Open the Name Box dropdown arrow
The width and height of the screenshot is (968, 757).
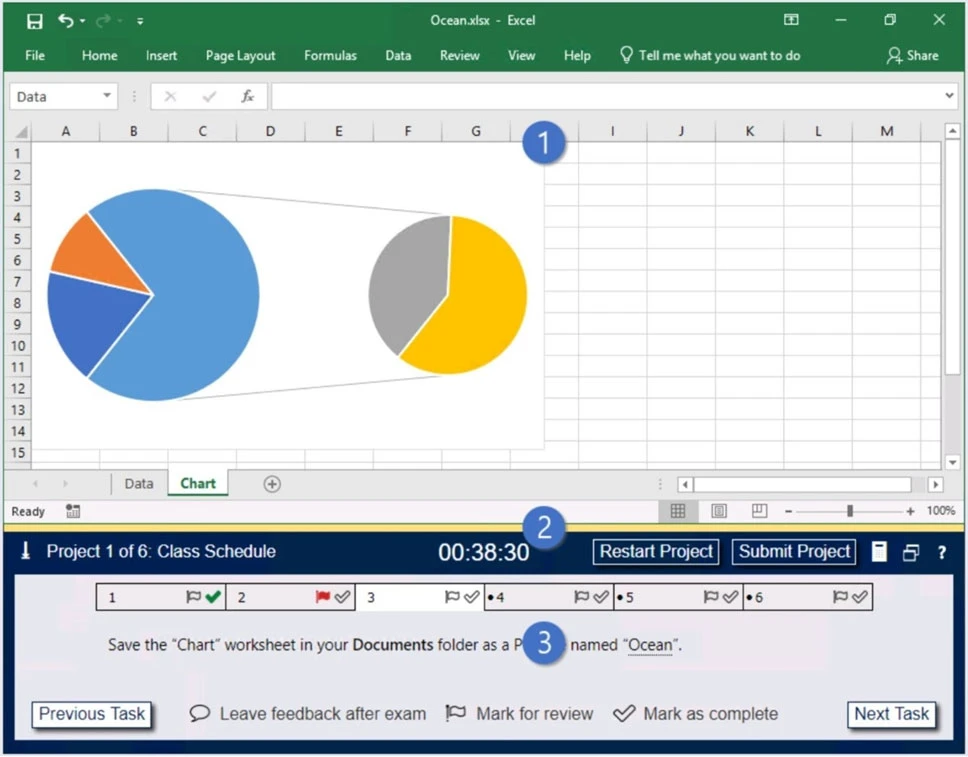(x=107, y=97)
